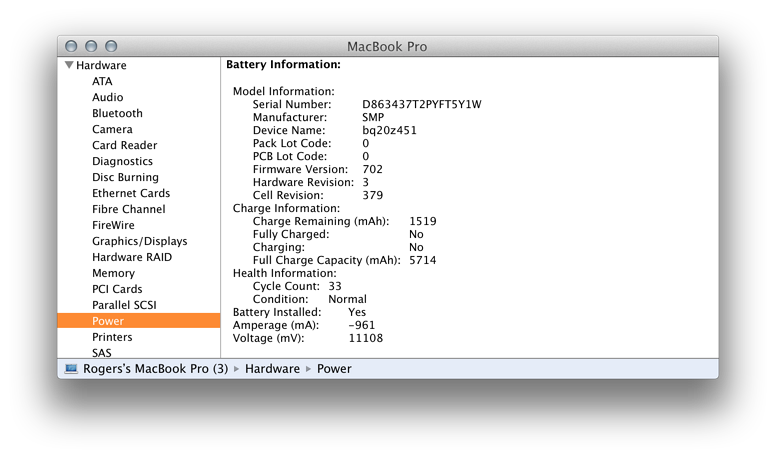Open Printers in the sidebar
The image size is (776, 458).
pyautogui.click(x=112, y=337)
